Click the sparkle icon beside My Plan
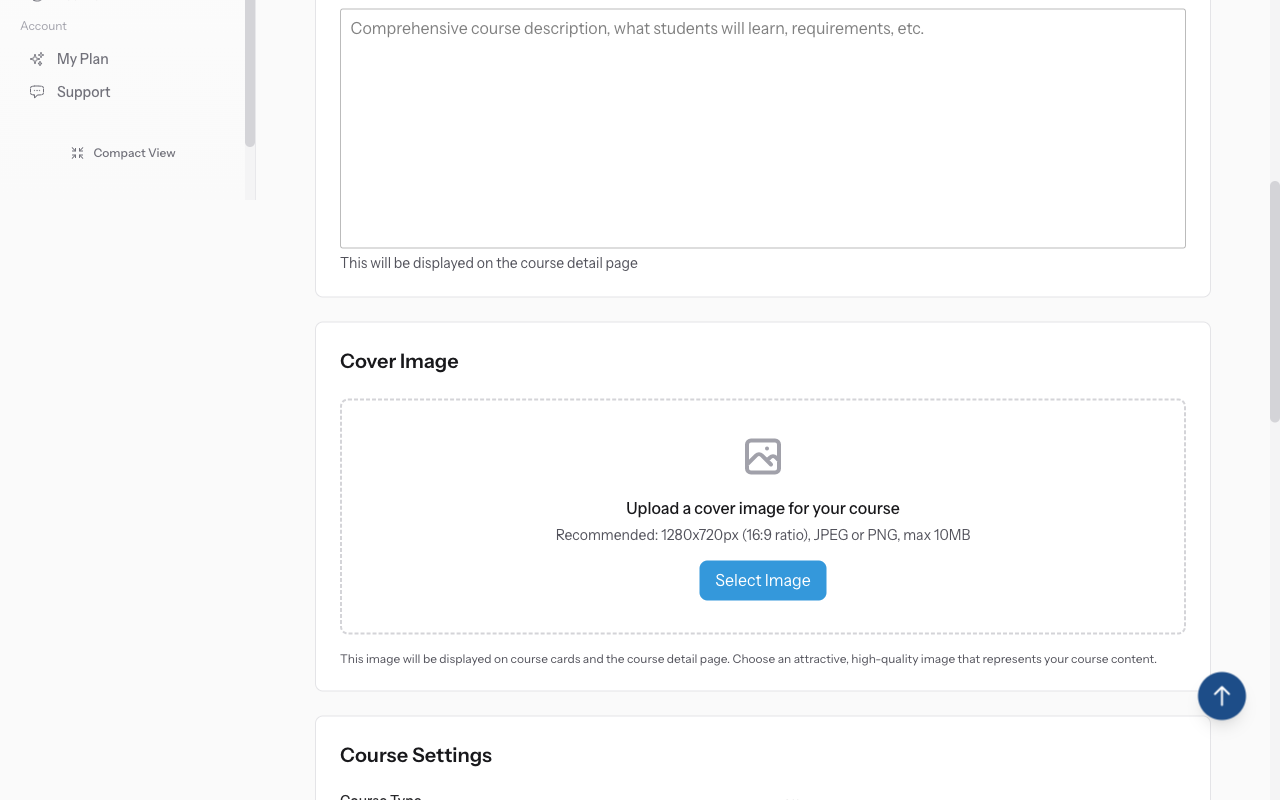The width and height of the screenshot is (1280, 800). pos(37,58)
